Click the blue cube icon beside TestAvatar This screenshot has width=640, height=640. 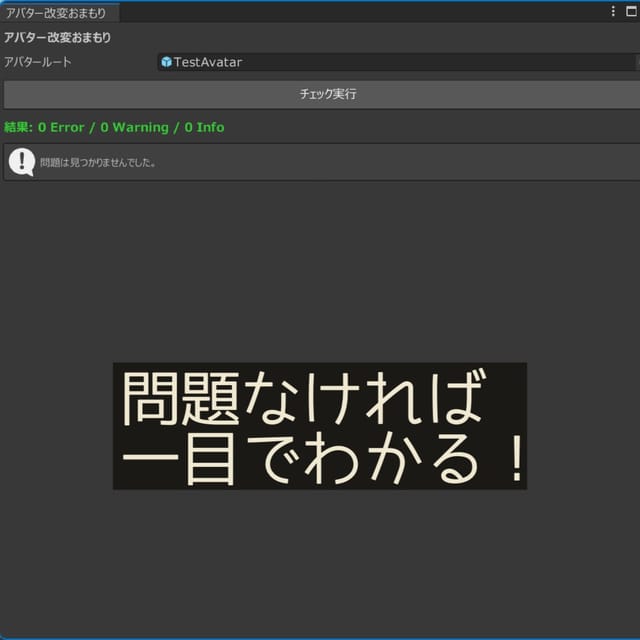pyautogui.click(x=166, y=62)
